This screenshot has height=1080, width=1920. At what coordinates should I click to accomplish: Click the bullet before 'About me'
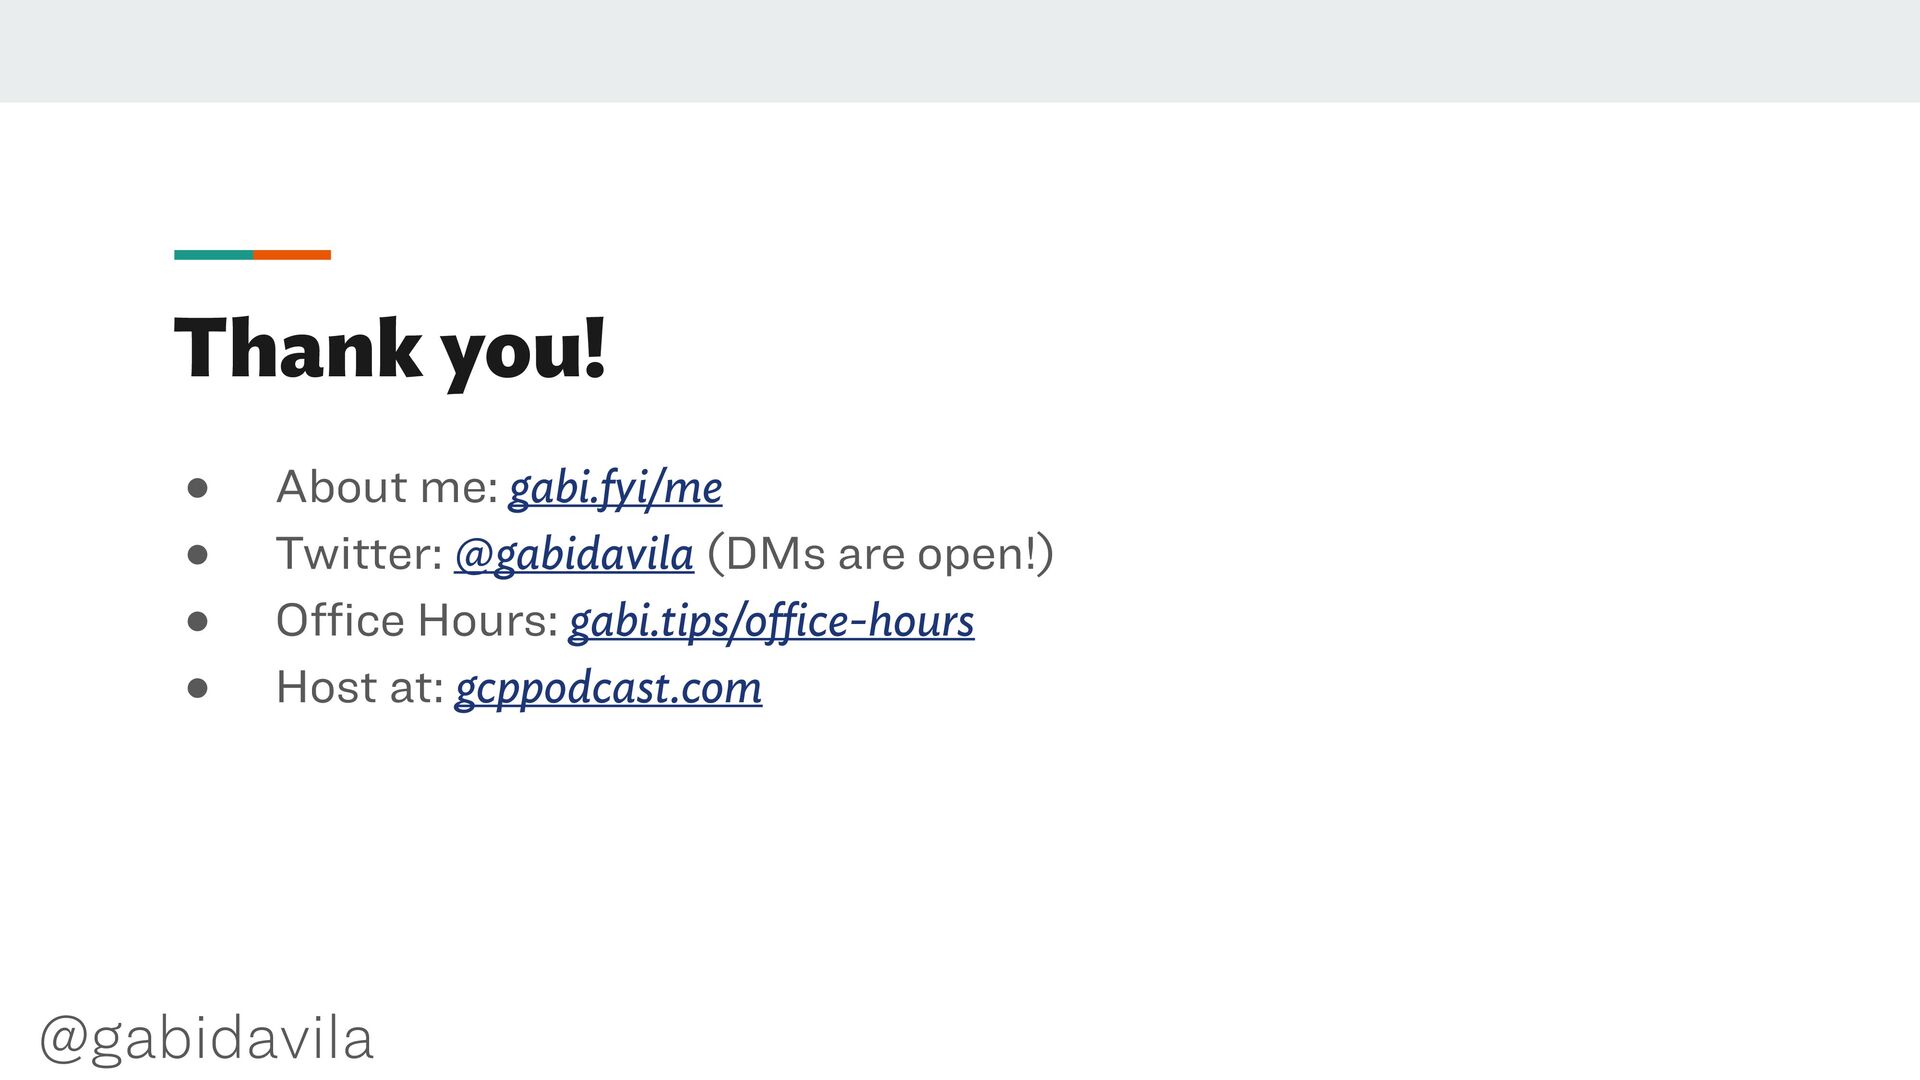pyautogui.click(x=197, y=488)
